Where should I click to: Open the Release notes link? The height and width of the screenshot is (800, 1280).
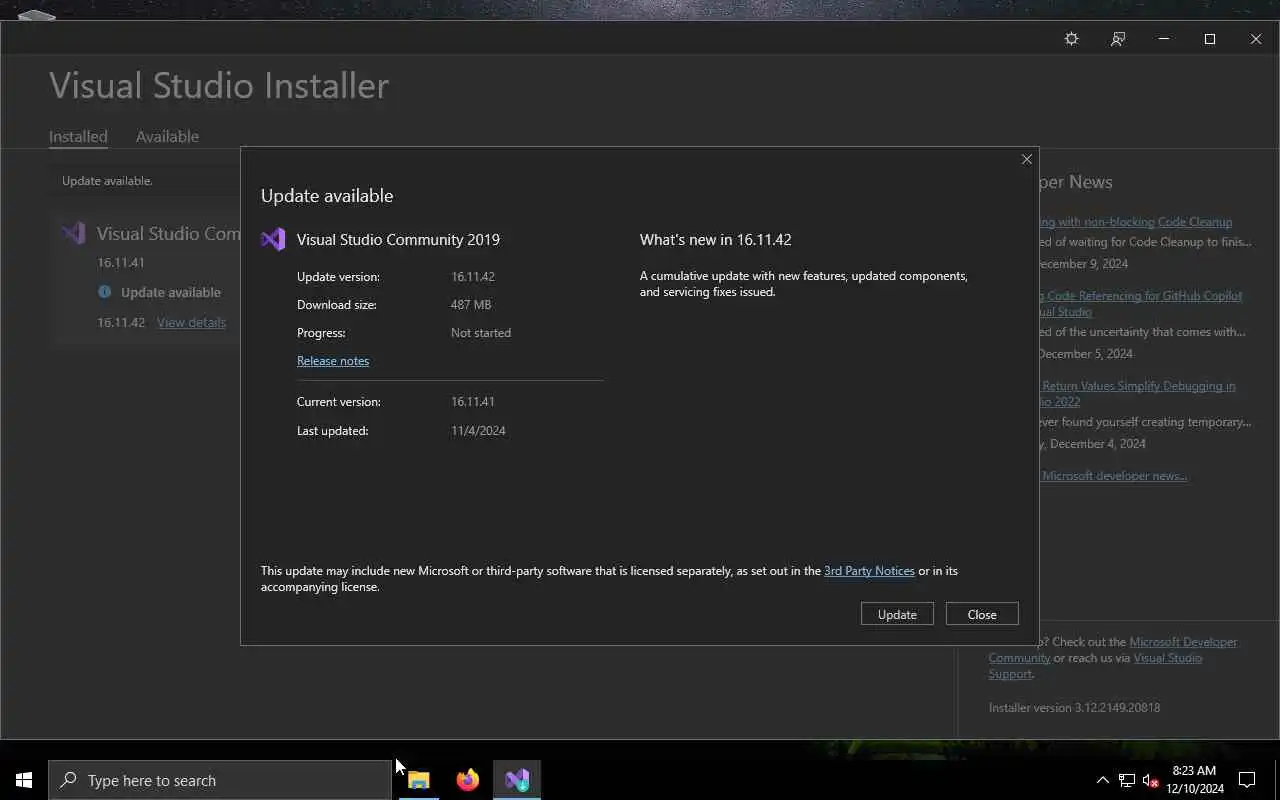point(333,360)
